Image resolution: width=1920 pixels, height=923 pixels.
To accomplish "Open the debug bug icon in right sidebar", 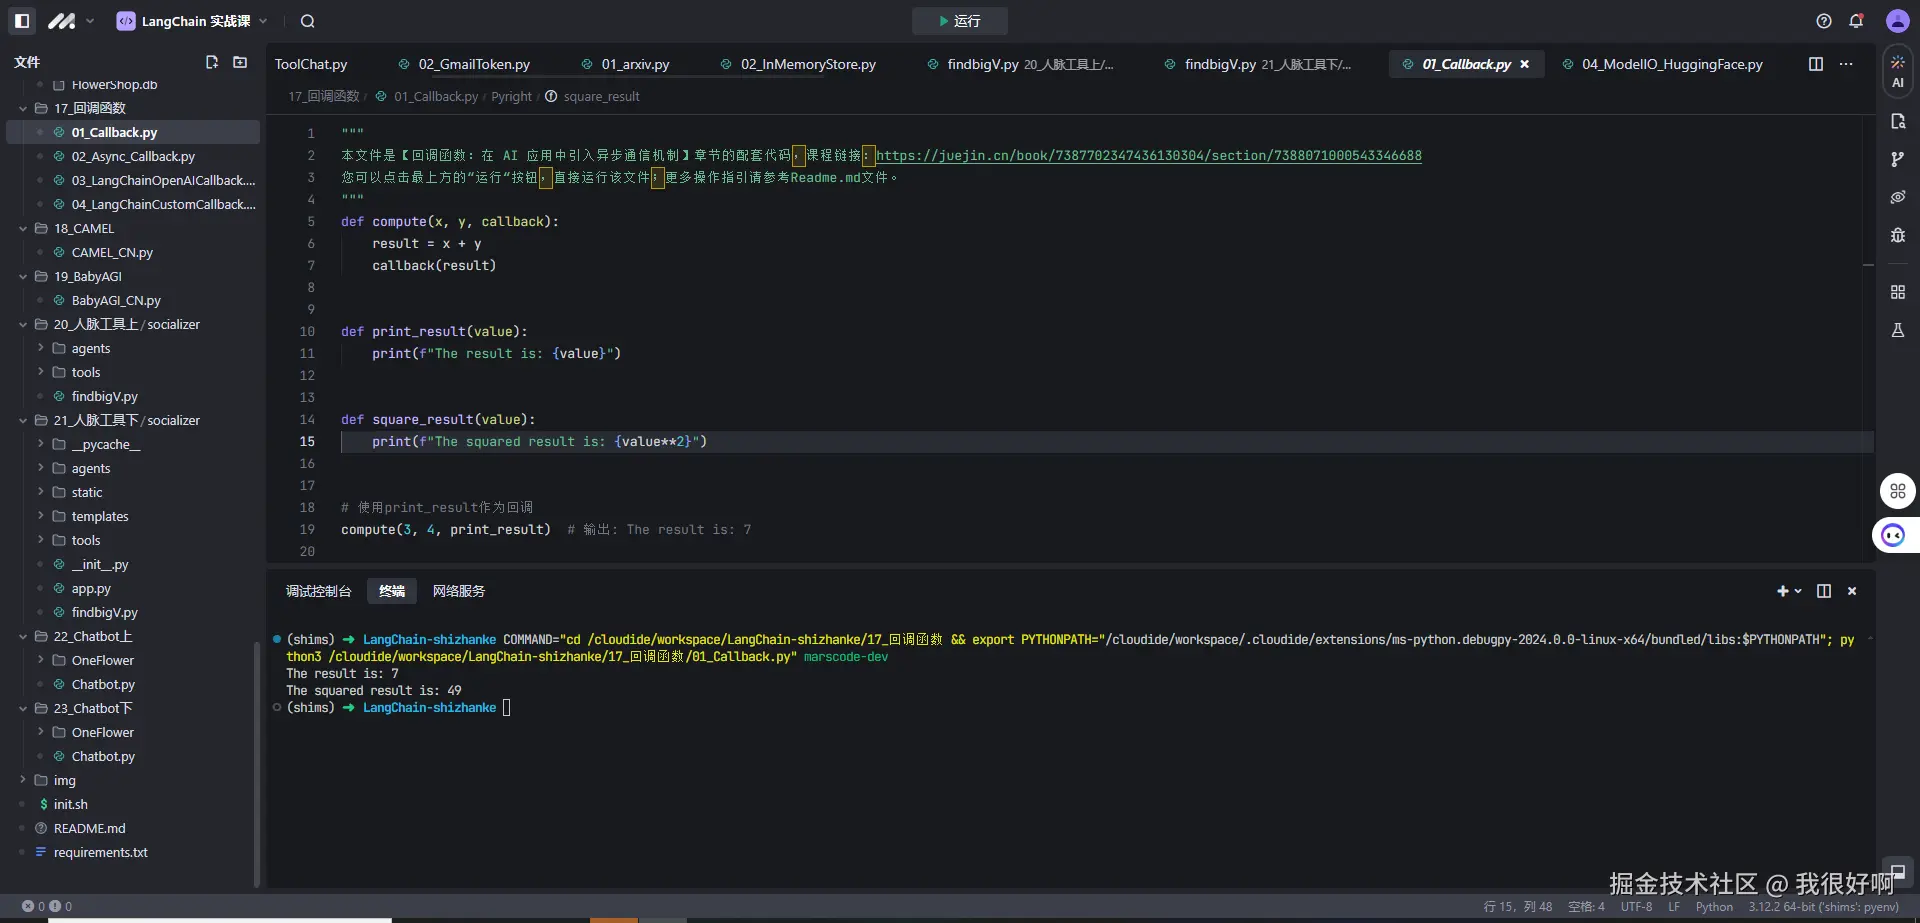I will click(x=1897, y=235).
